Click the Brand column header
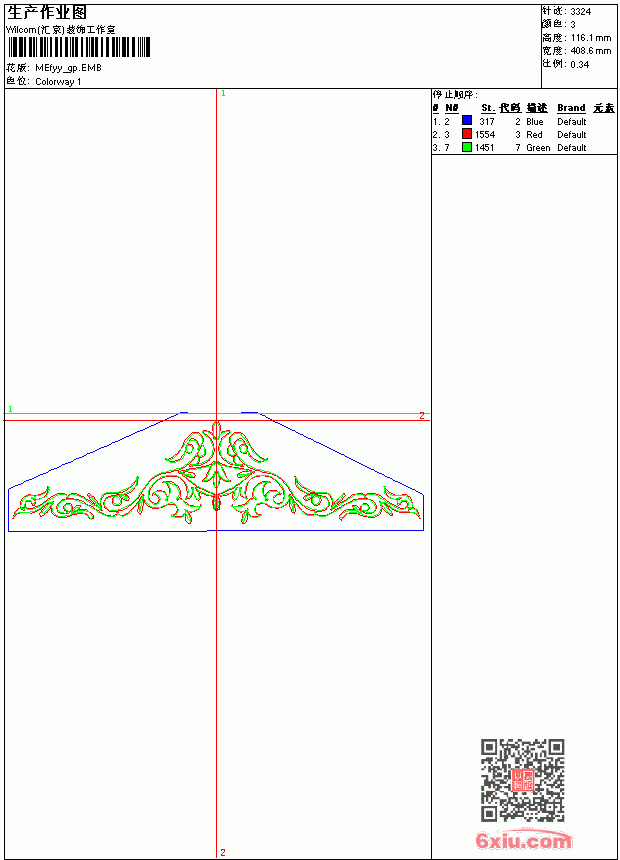This screenshot has width=620, height=860. 571,108
